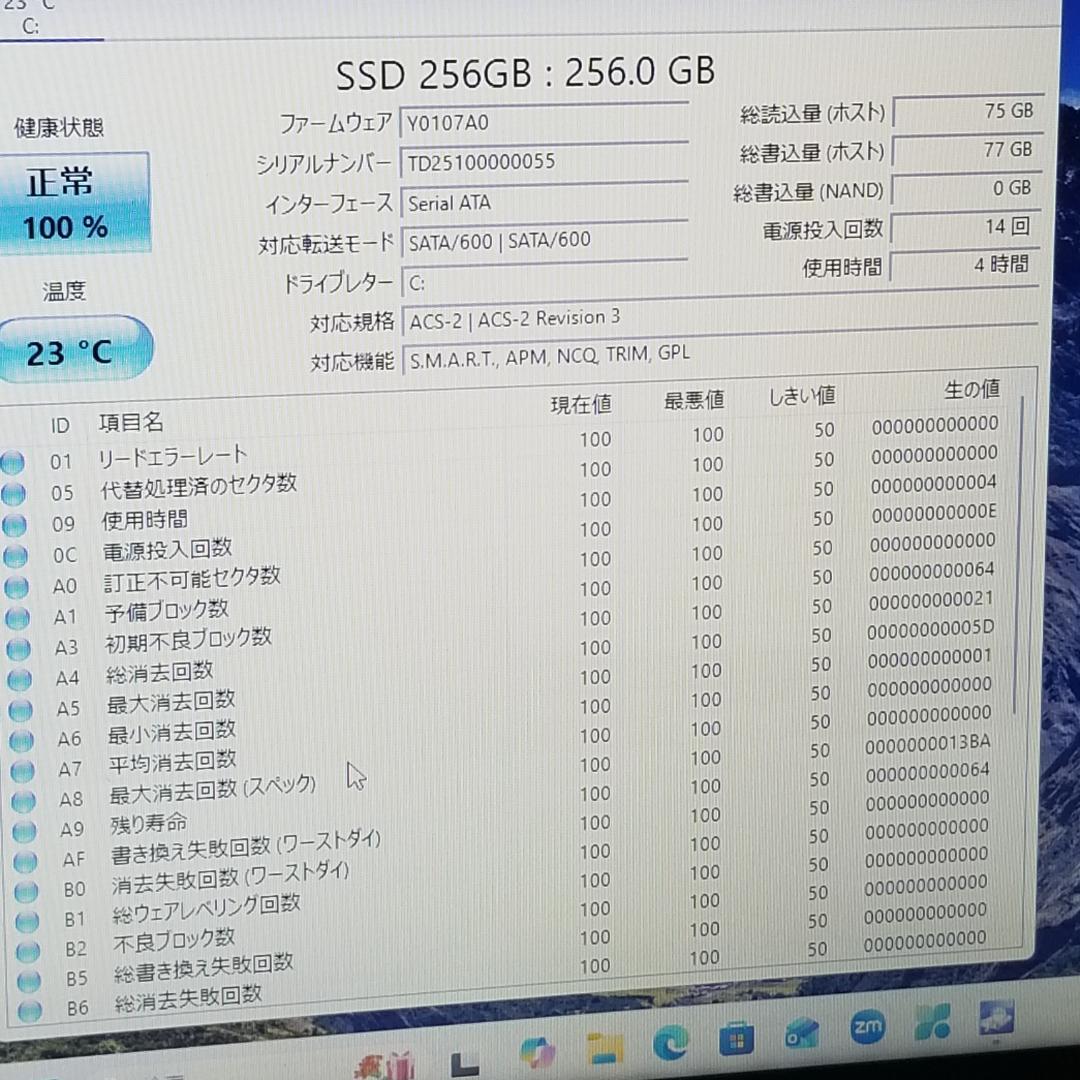Image resolution: width=1080 pixels, height=1080 pixels.
Task: Toggle indicator for 電源投入回数 attribute
Action: coord(15,552)
